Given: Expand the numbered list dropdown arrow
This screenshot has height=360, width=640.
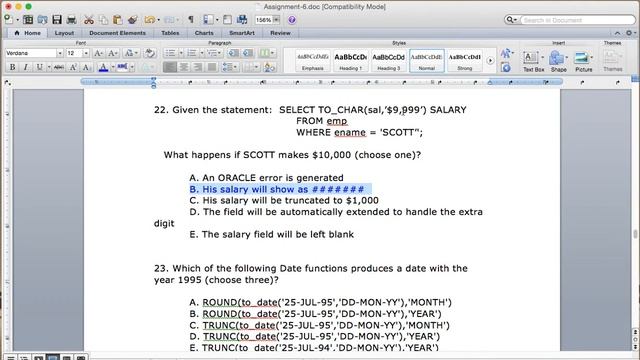Looking at the screenshot, I should click(x=202, y=53).
